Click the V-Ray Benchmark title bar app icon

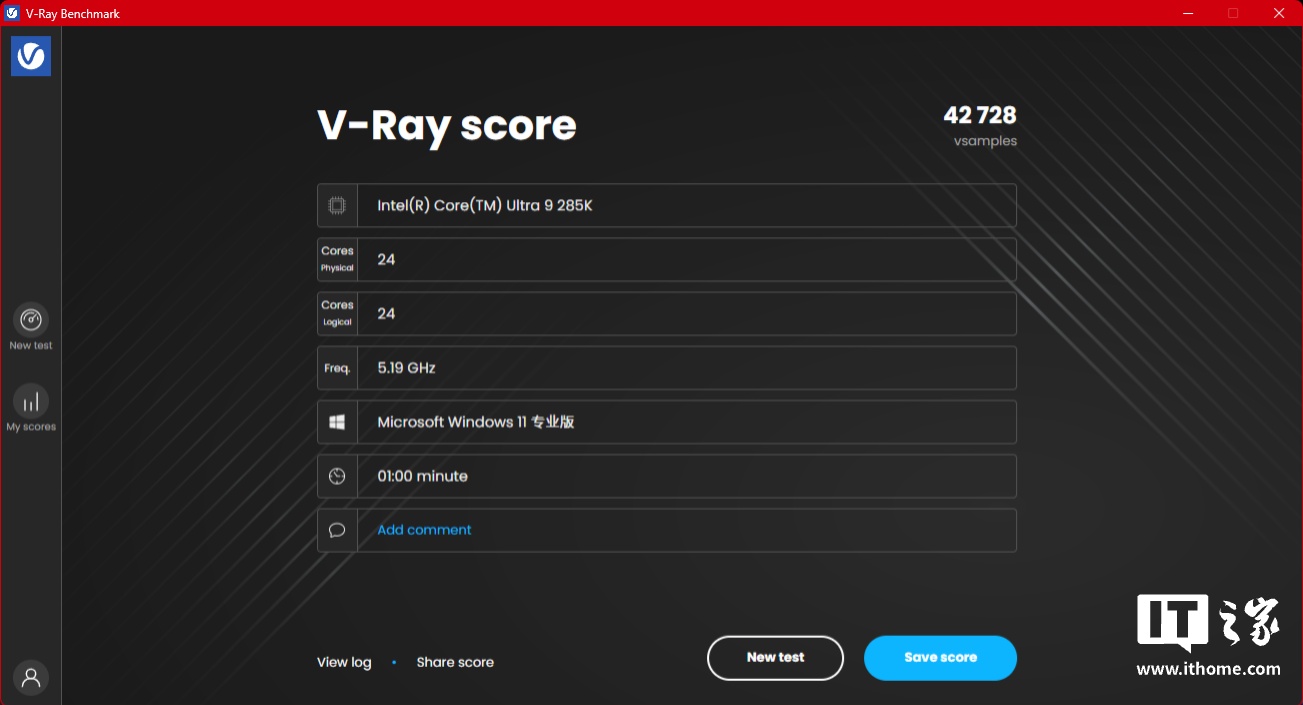[13, 13]
